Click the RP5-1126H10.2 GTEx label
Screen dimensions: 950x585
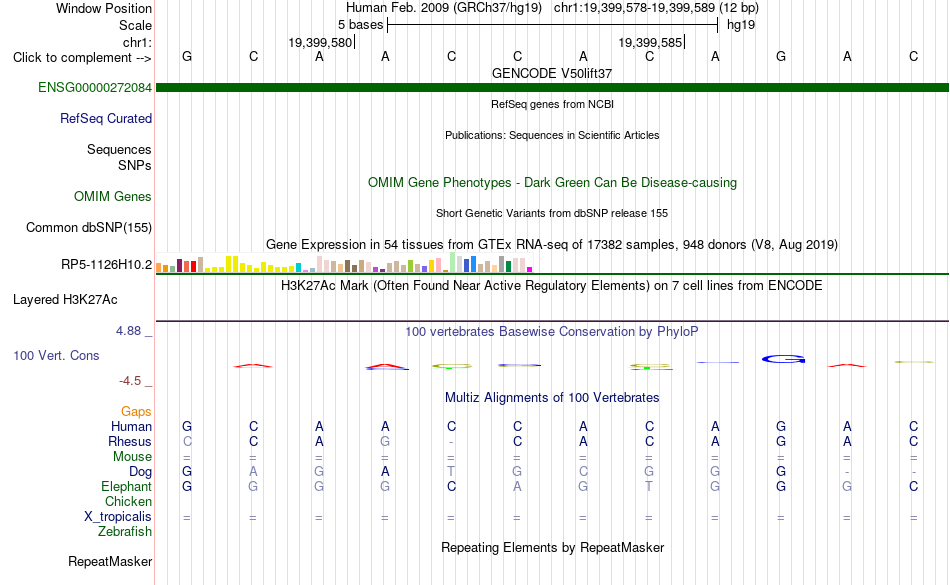(x=106, y=264)
